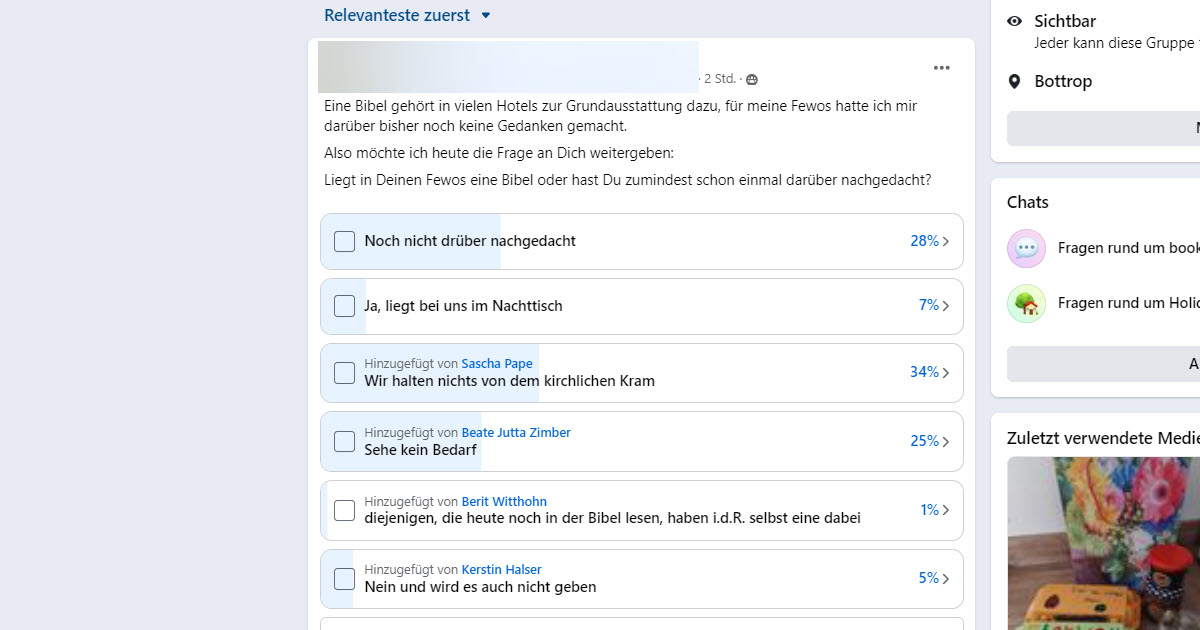The height and width of the screenshot is (630, 1200).
Task: Expand voters chevron next to 7%
Action: click(x=946, y=306)
